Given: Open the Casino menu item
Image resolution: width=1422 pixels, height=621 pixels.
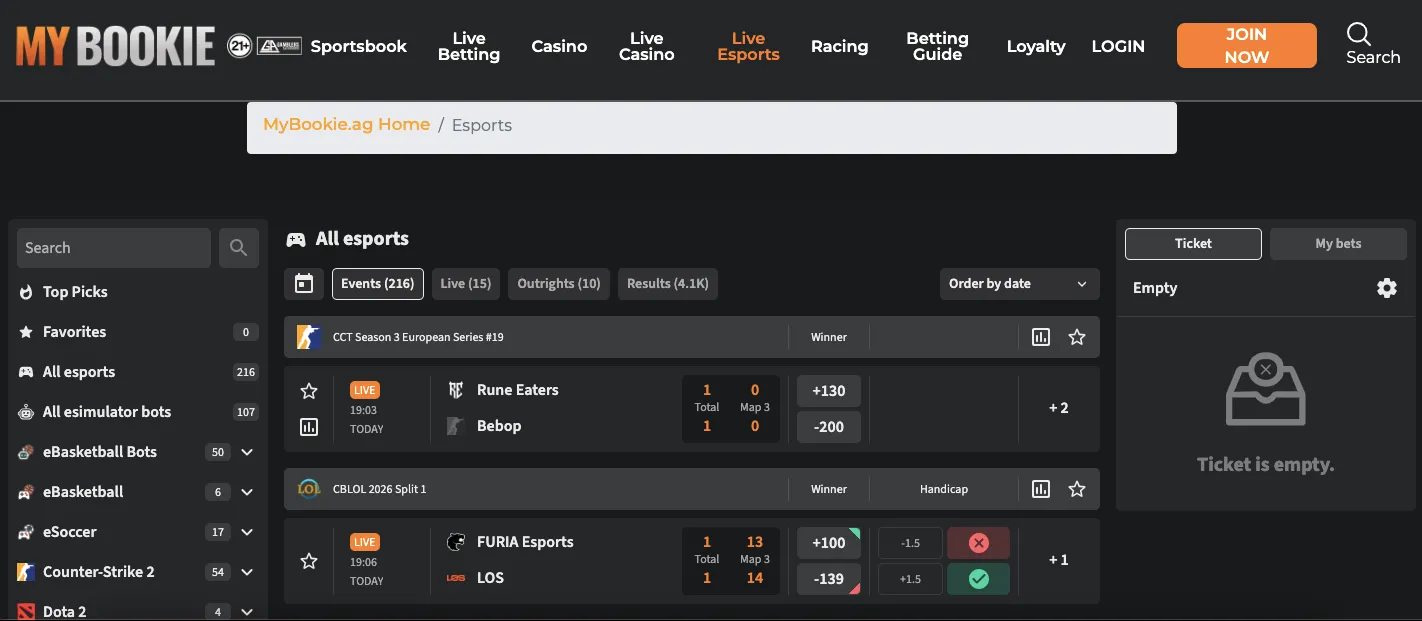Looking at the screenshot, I should tap(559, 46).
